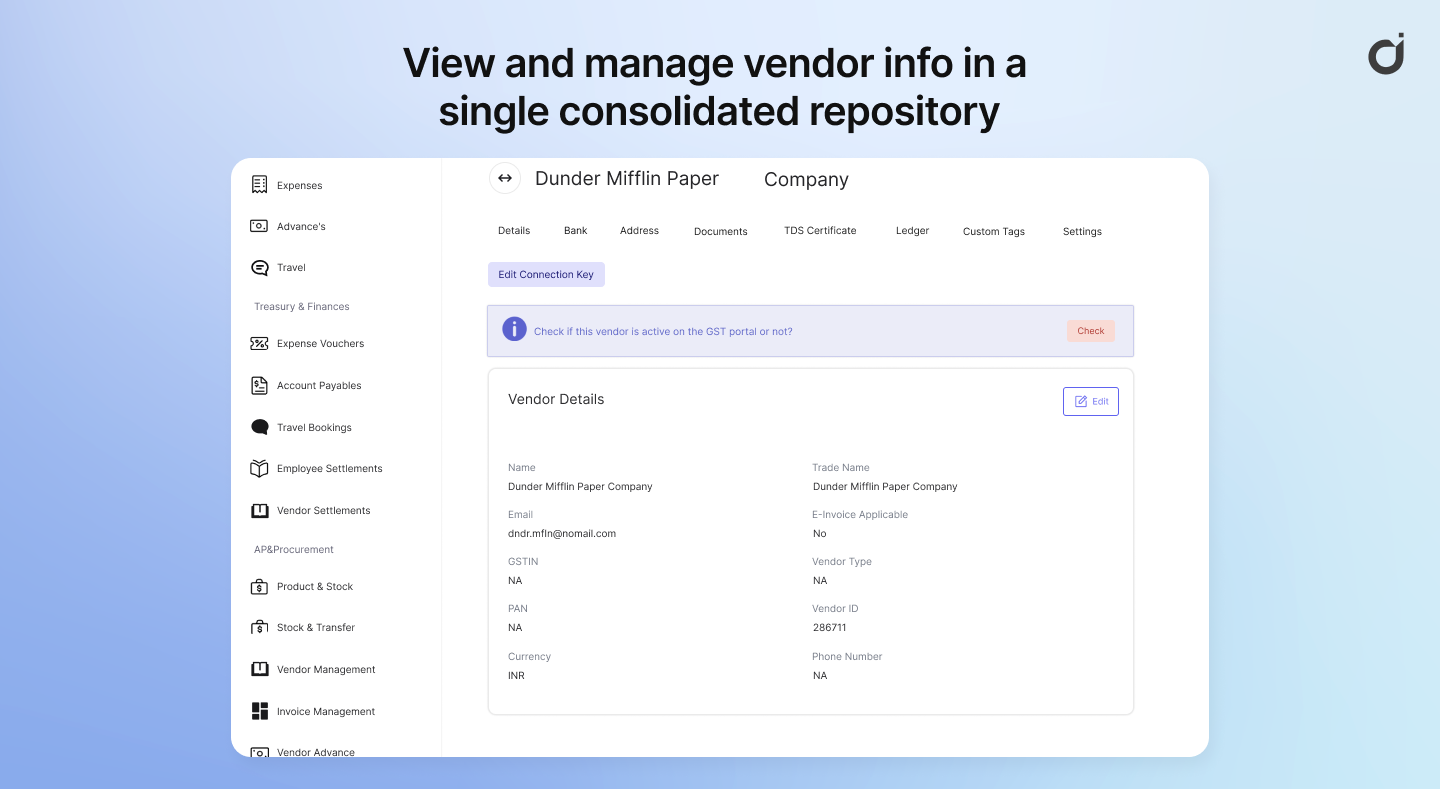Click the Expense Vouchers coupon icon
1440x789 pixels.
(x=260, y=343)
